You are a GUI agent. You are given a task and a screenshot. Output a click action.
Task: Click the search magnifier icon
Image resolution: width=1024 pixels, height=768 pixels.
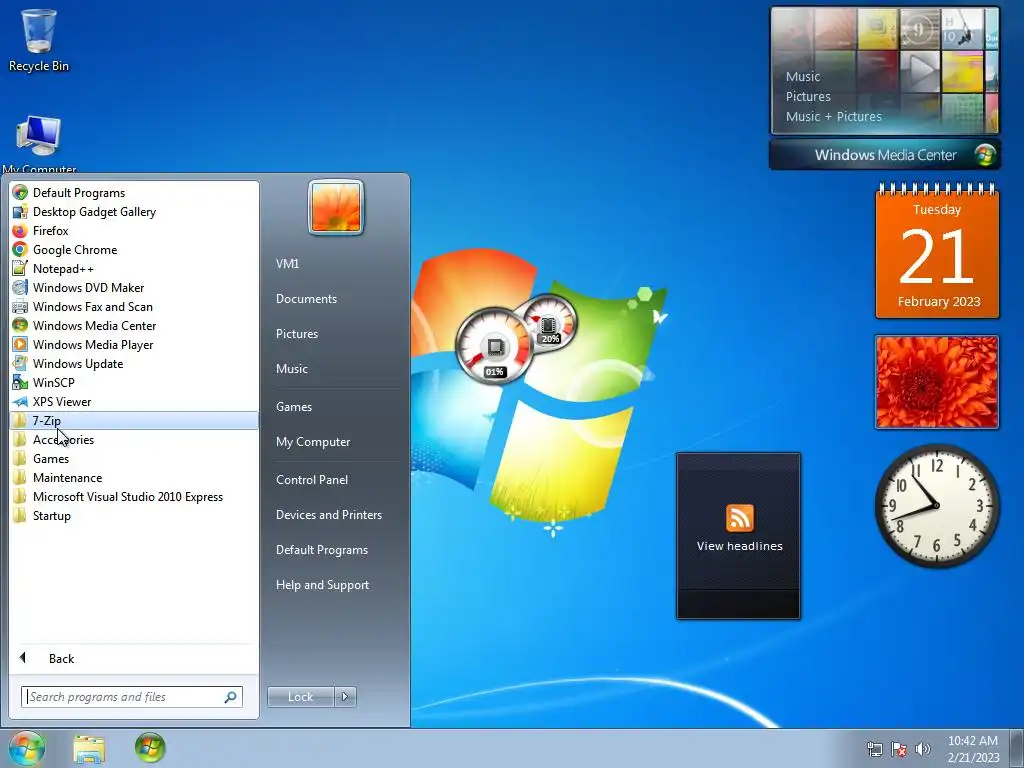(x=231, y=697)
